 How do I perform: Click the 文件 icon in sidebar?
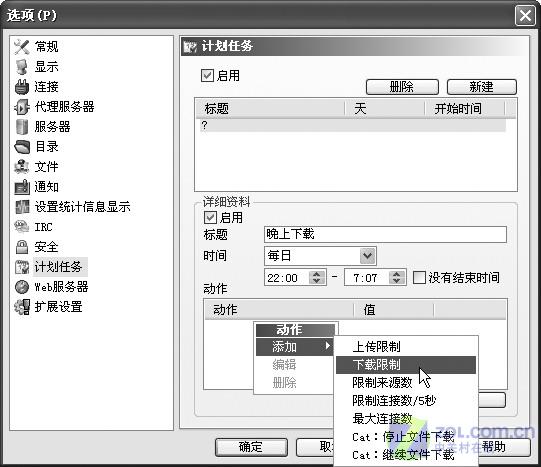point(21,167)
